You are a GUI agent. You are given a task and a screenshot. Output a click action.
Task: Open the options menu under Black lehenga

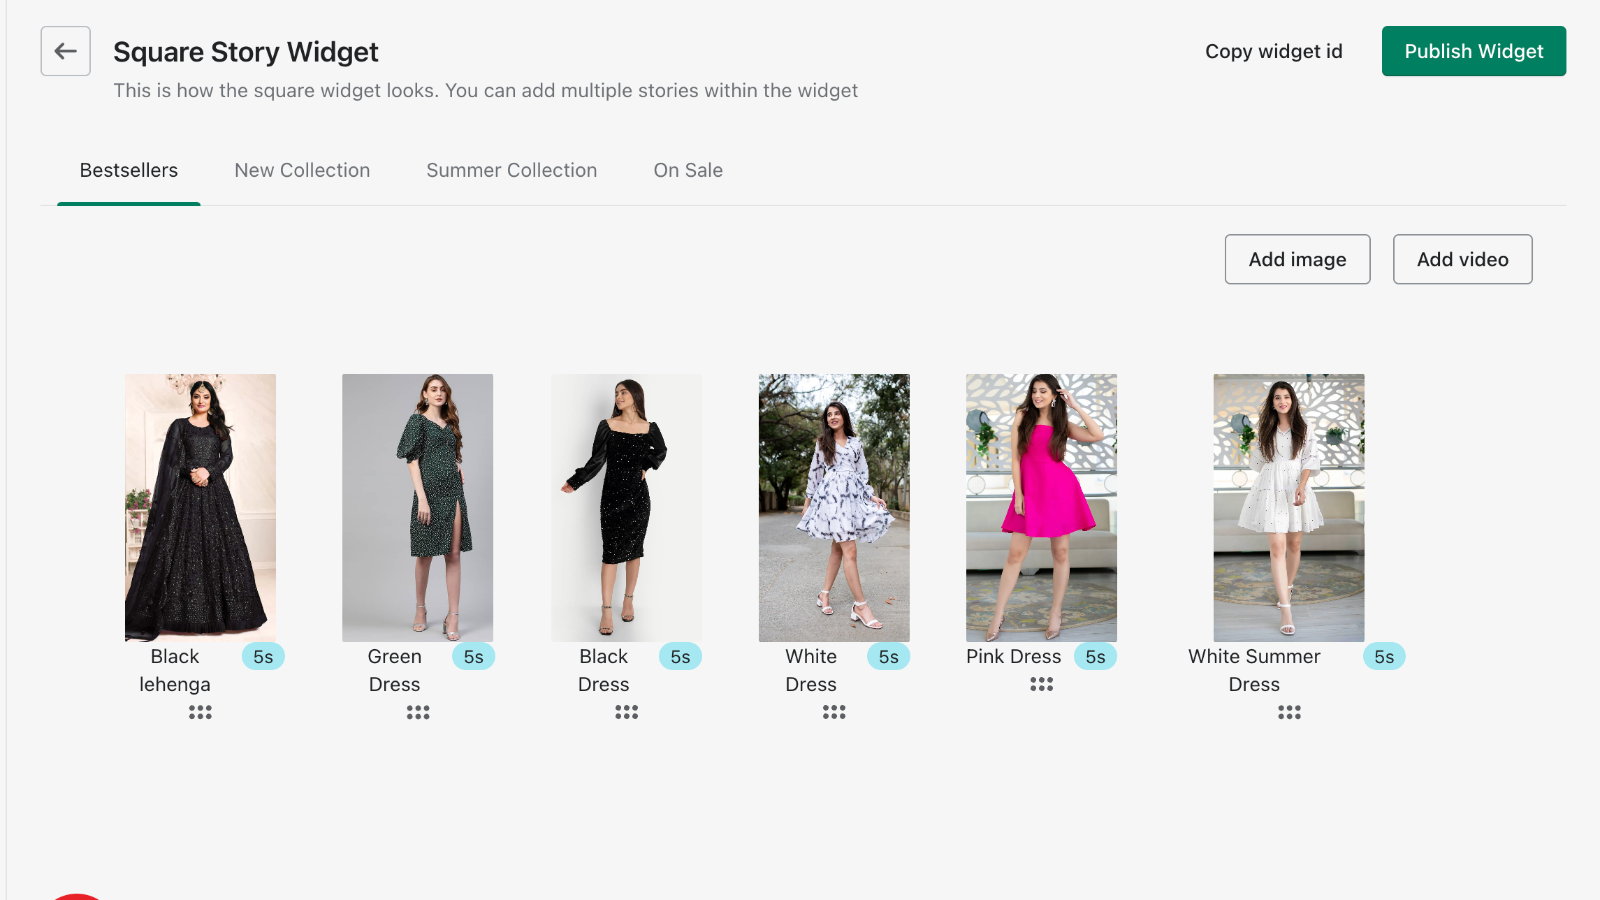[x=200, y=712]
